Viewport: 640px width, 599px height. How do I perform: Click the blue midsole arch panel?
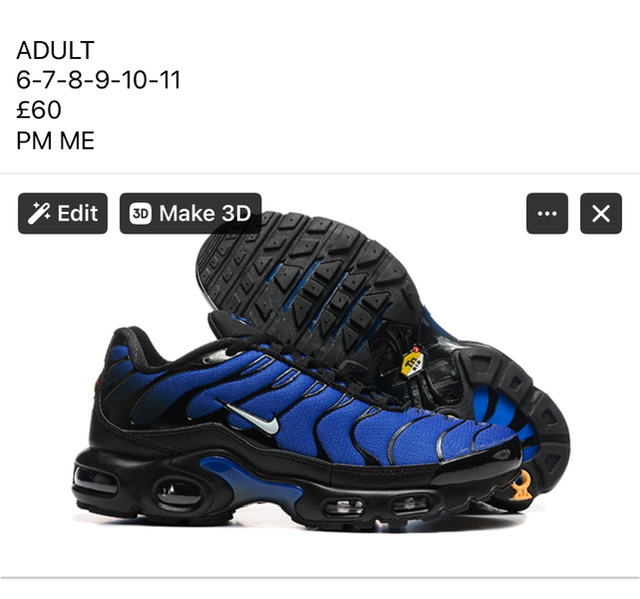tap(253, 481)
